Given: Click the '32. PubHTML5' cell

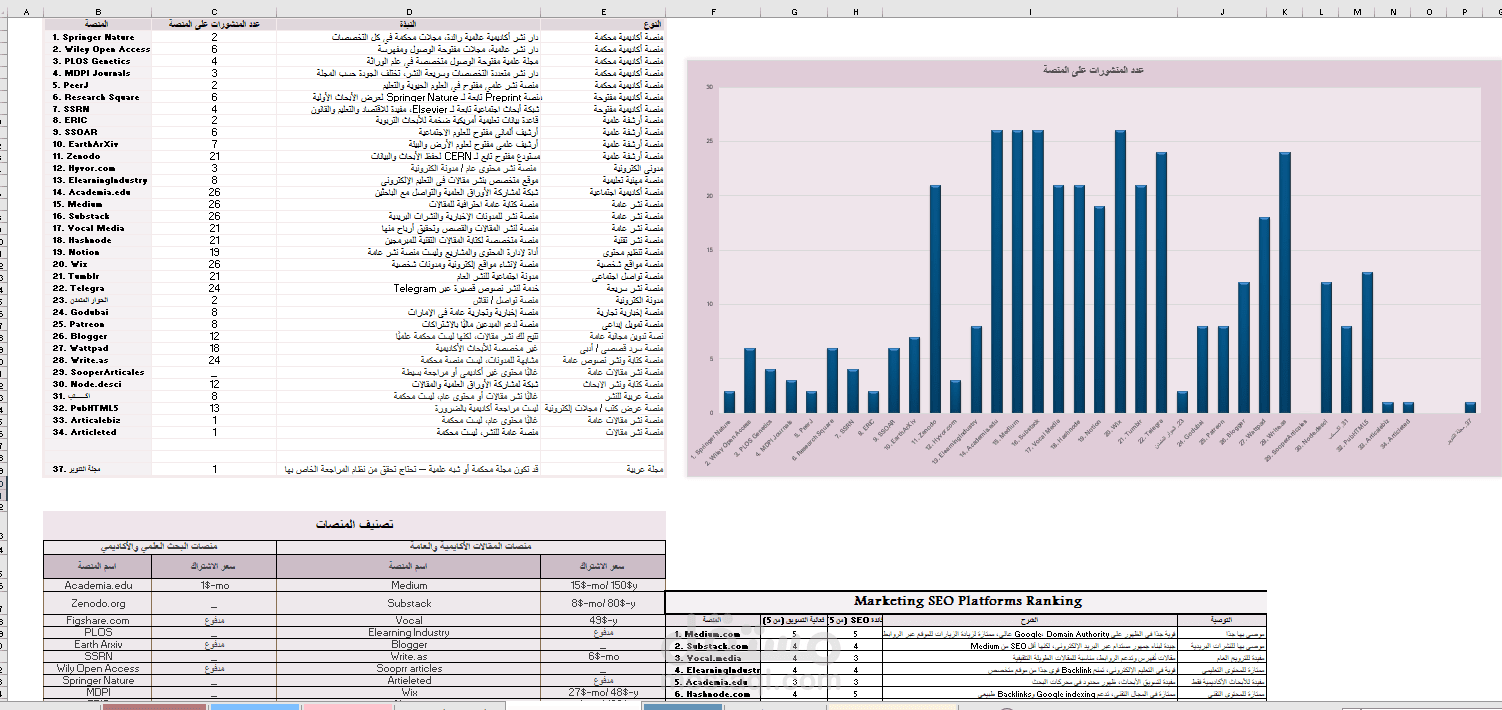Looking at the screenshot, I should click(97, 408).
